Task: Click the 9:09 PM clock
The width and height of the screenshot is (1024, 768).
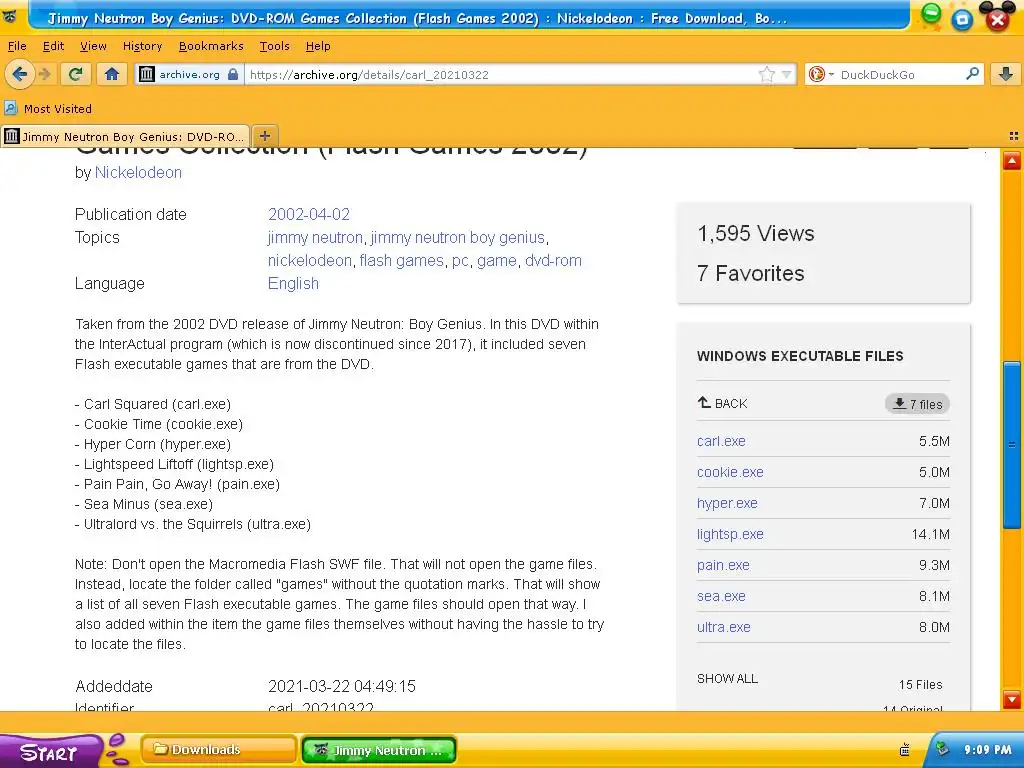Action: coord(987,749)
